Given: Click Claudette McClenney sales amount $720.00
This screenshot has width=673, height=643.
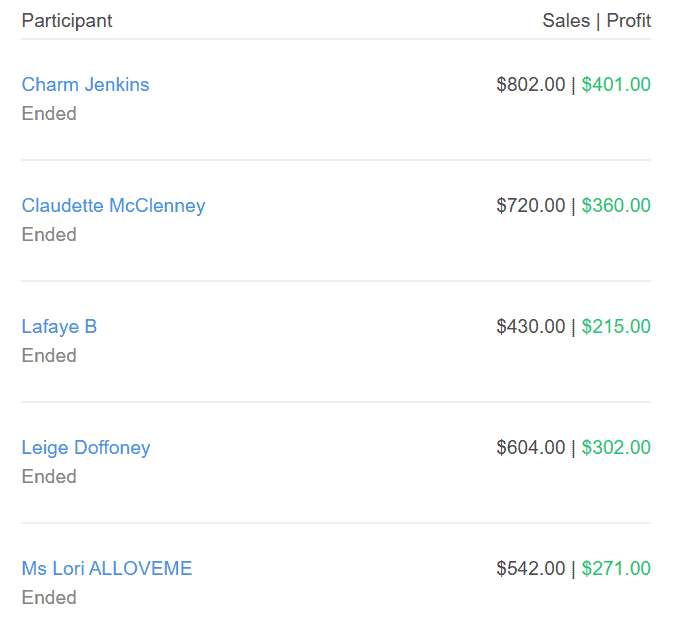Looking at the screenshot, I should point(531,206).
